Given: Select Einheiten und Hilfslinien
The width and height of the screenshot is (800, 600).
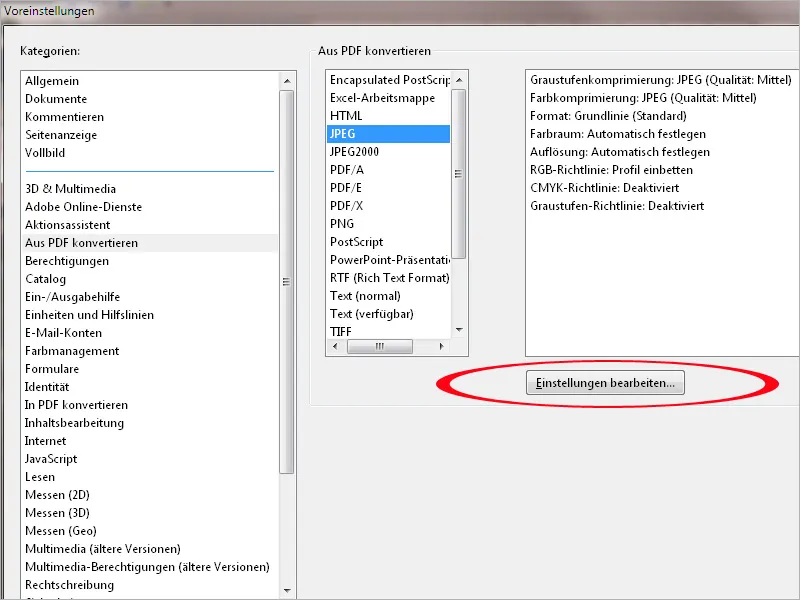Looking at the screenshot, I should (x=89, y=315).
